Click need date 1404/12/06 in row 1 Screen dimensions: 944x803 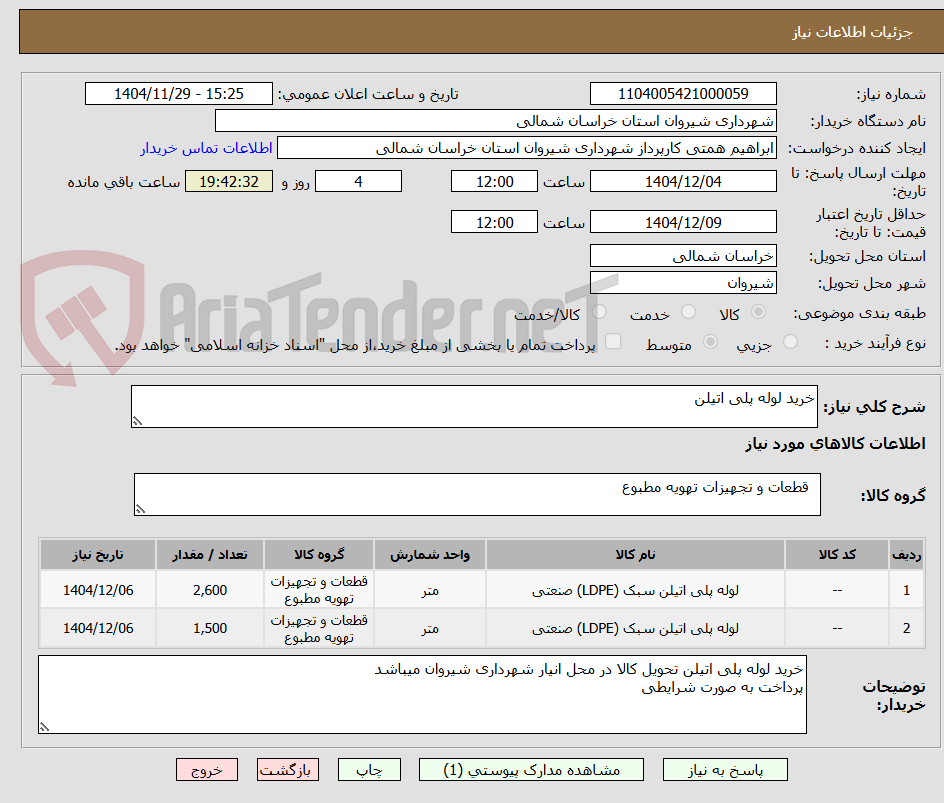tap(98, 591)
